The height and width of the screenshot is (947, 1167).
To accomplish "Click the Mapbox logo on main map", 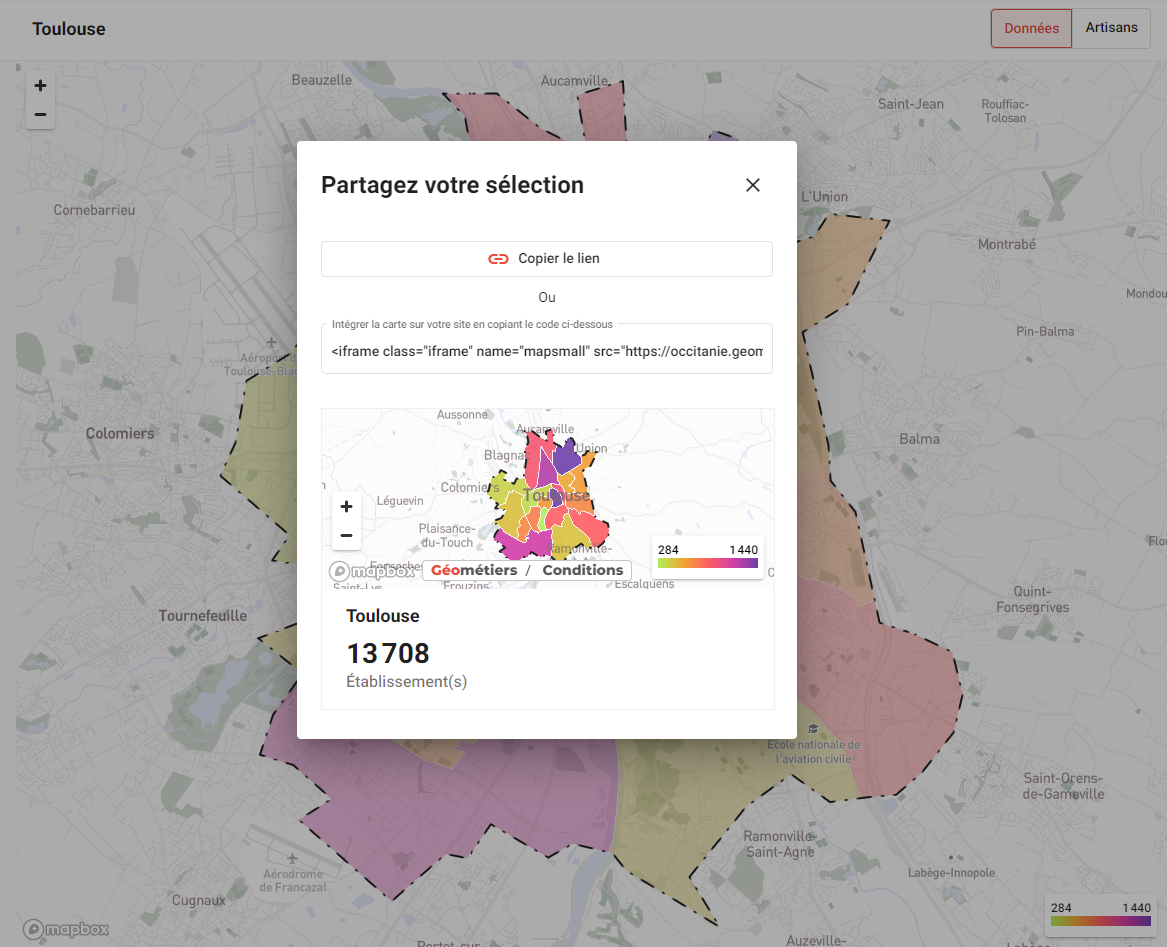I will (x=66, y=929).
